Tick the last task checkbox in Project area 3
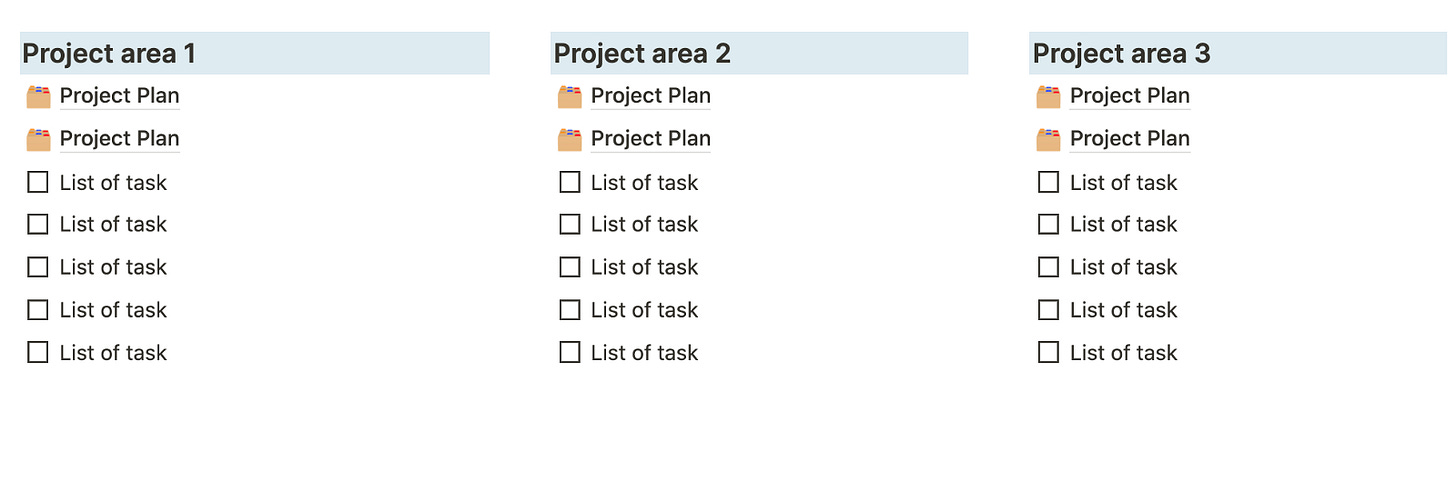The height and width of the screenshot is (482, 1456). tap(1049, 352)
